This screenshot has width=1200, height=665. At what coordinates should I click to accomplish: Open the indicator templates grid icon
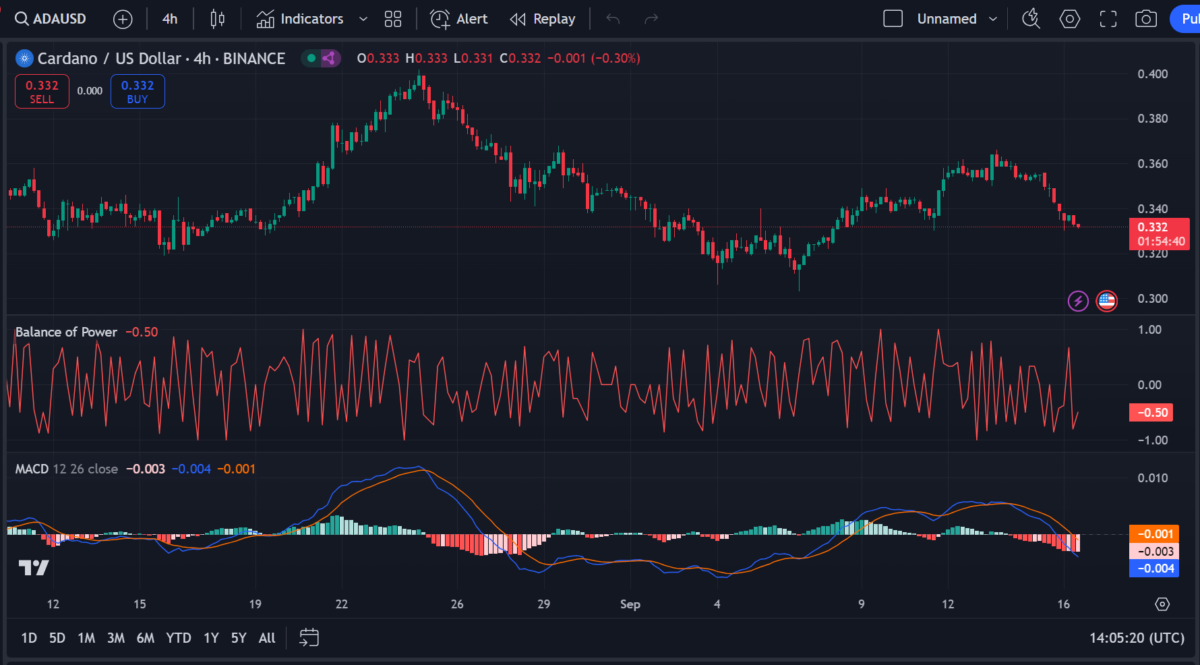(393, 19)
